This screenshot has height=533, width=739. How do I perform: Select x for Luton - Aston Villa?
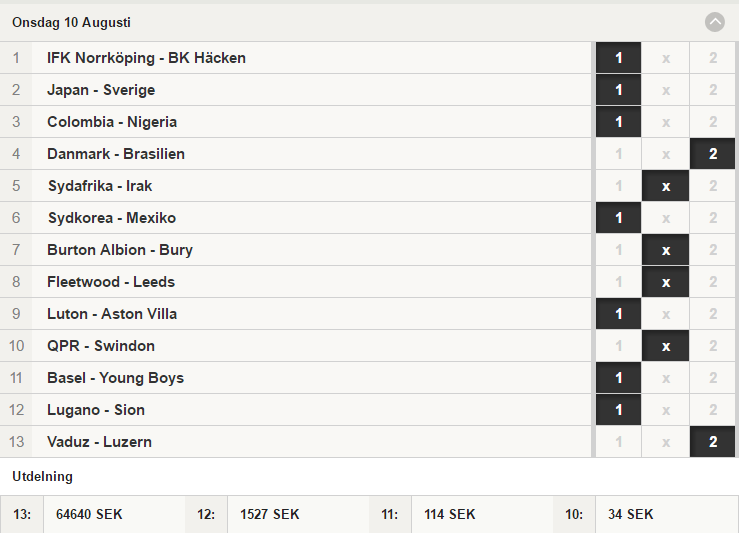665,314
